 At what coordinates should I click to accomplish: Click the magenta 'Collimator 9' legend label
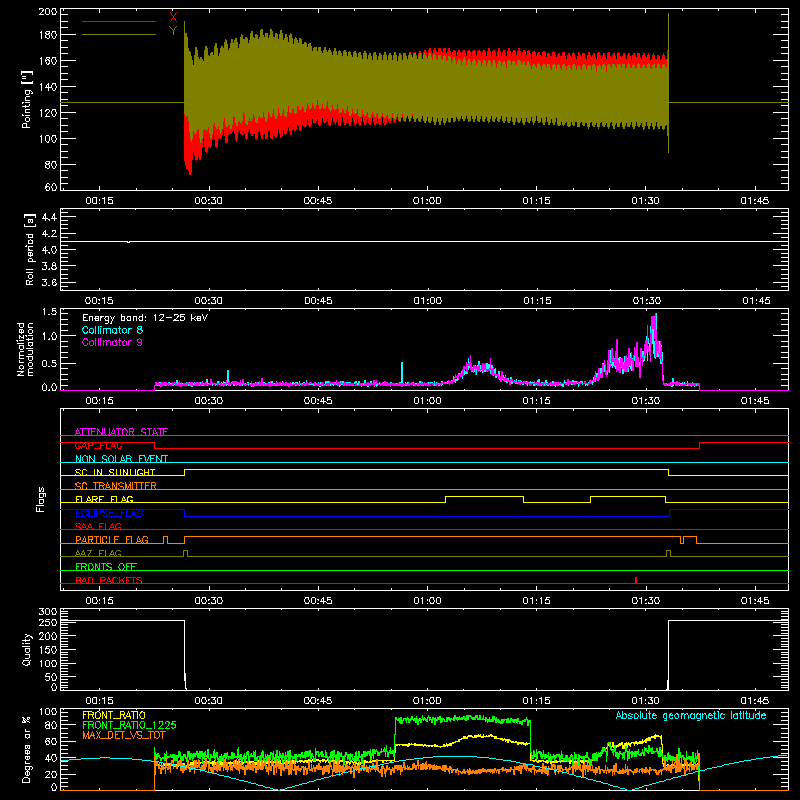point(112,342)
